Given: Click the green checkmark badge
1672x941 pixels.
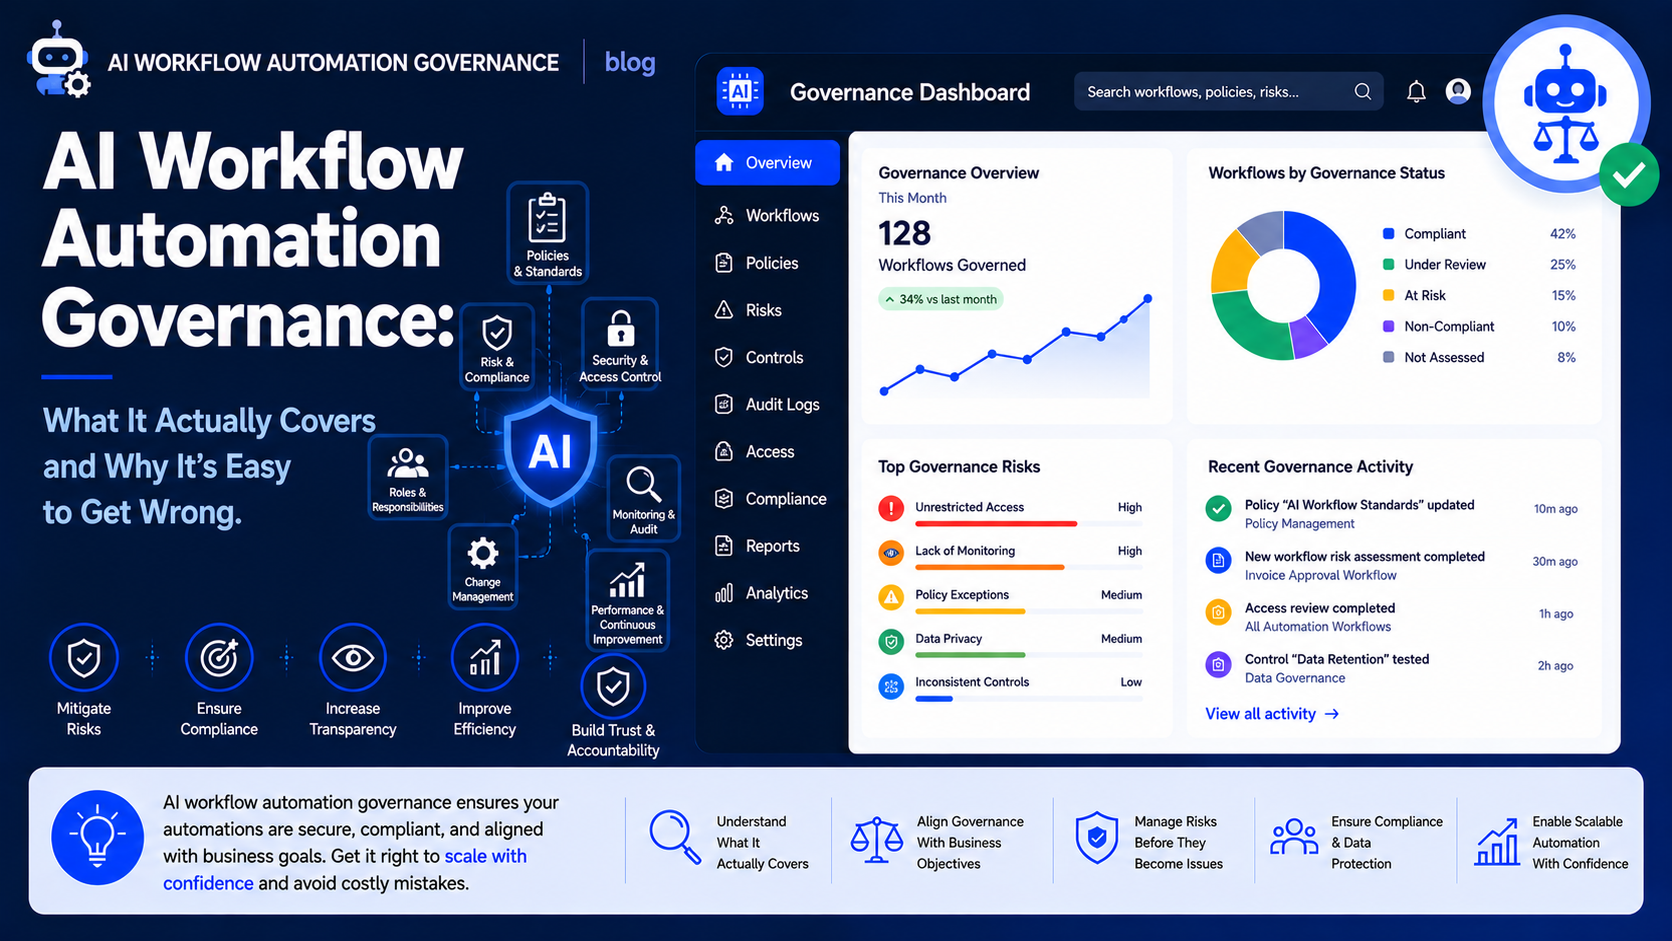Looking at the screenshot, I should [x=1628, y=175].
